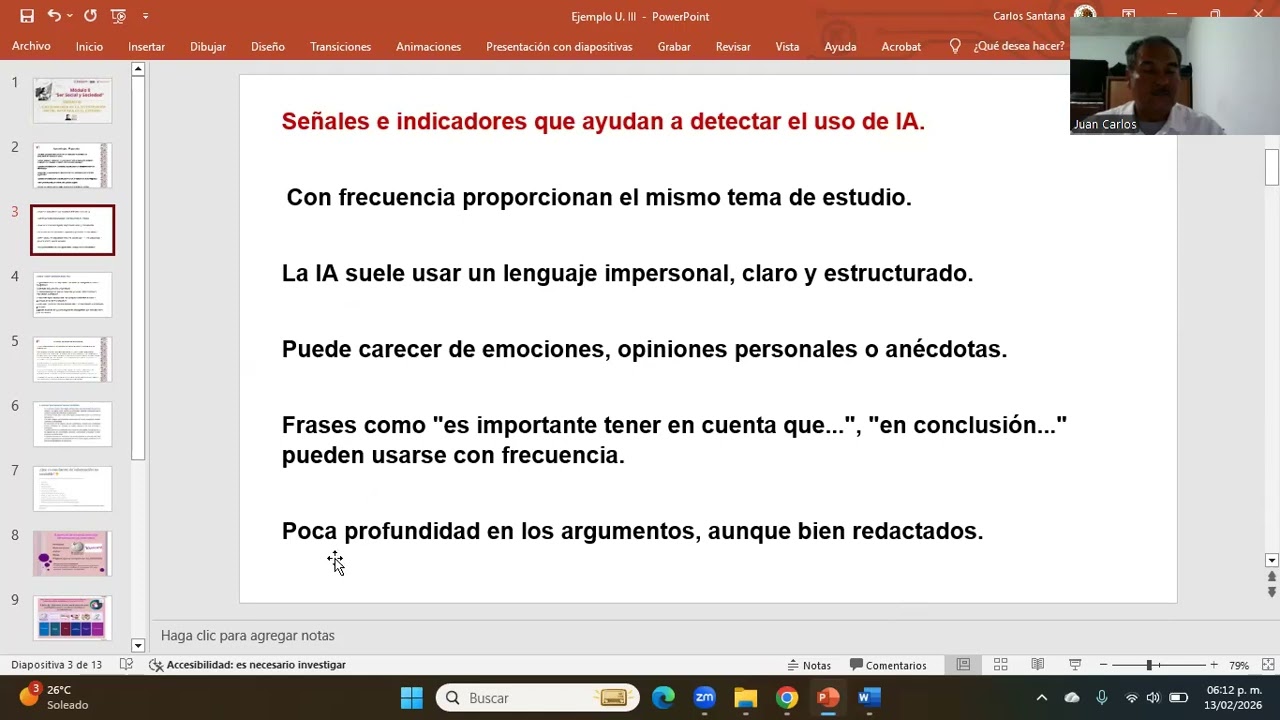1280x720 pixels.
Task: Open Google Chrome from taskbar
Action: coord(787,698)
